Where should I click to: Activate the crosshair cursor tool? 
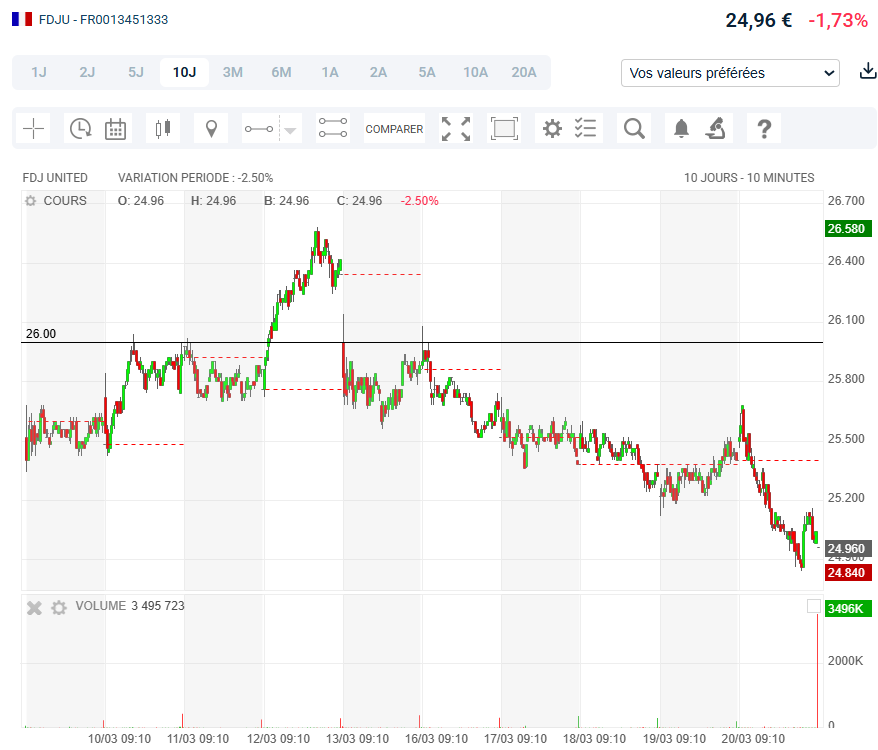(34, 128)
